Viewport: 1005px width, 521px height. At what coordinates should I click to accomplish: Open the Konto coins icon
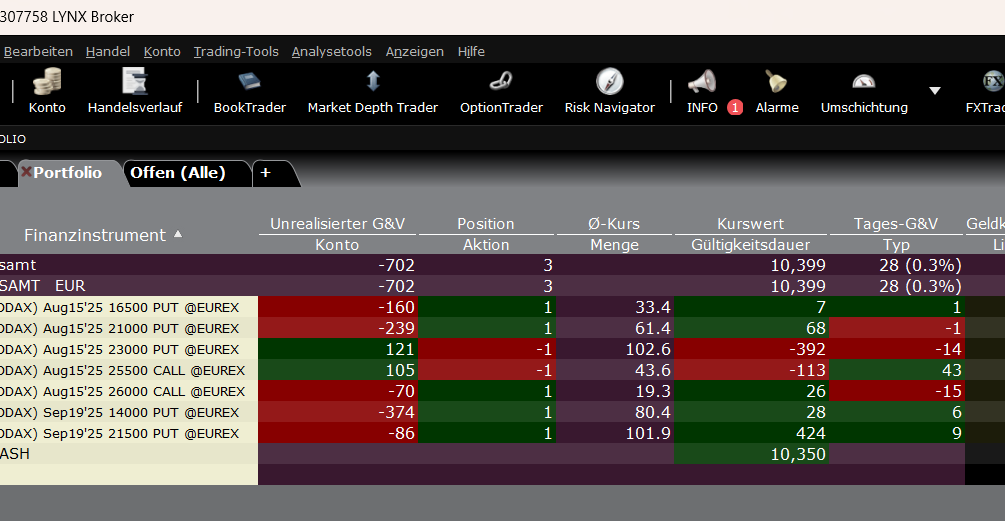pyautogui.click(x=47, y=83)
